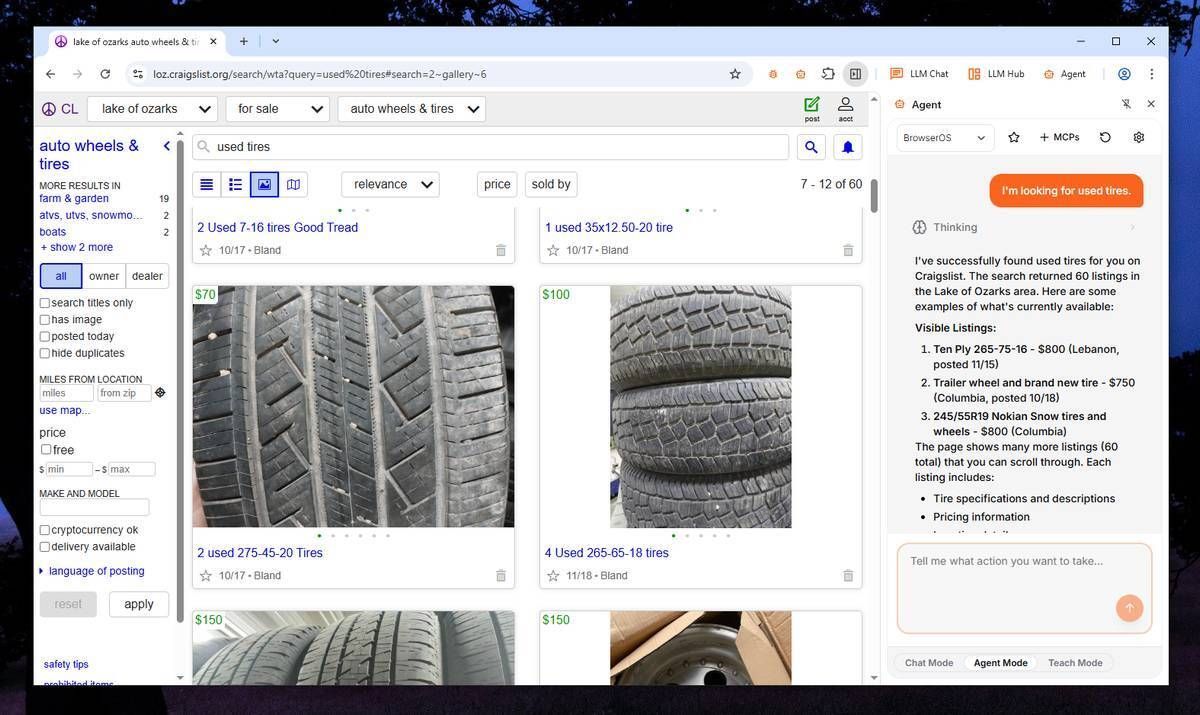Favorite the BrowserOS provider star icon

(1014, 137)
